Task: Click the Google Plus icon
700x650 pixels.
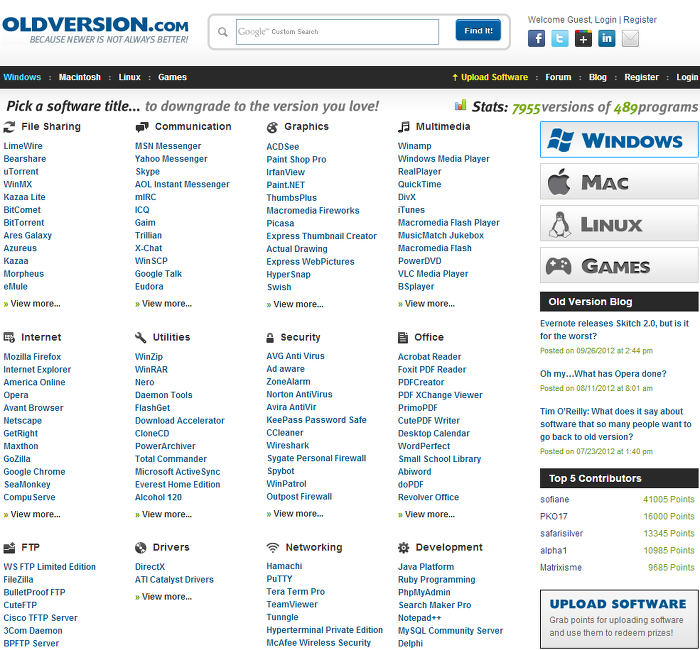Action: [x=583, y=38]
